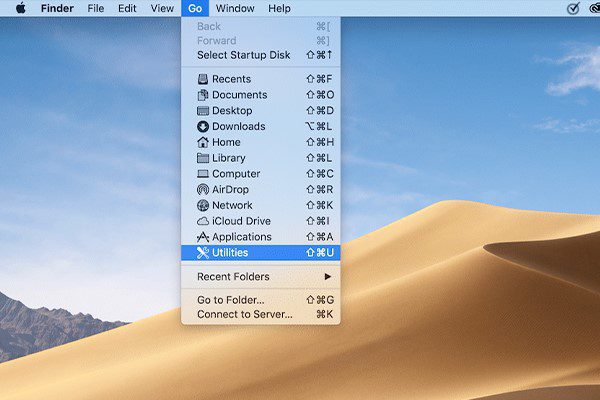Select the highlighted Utilities item

[x=261, y=253]
